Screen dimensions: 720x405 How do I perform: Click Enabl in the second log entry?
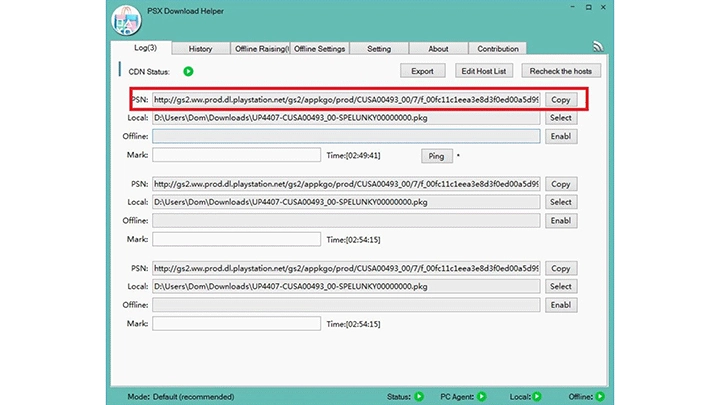561,221
